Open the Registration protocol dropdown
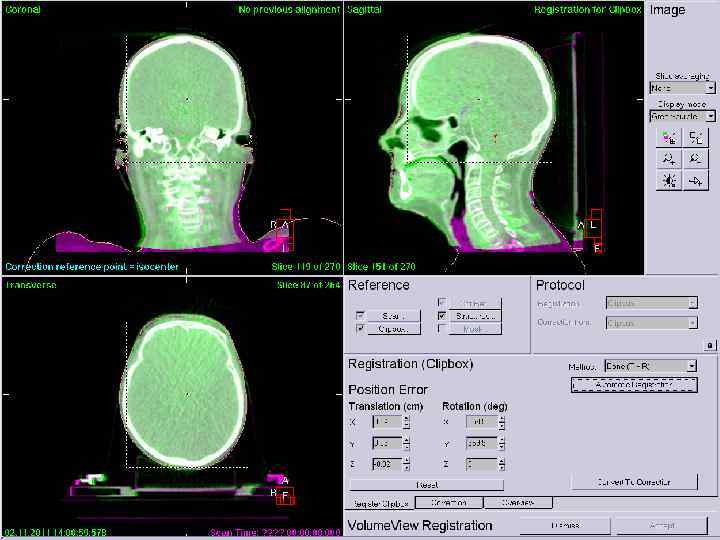The height and width of the screenshot is (540, 720). tap(652, 303)
